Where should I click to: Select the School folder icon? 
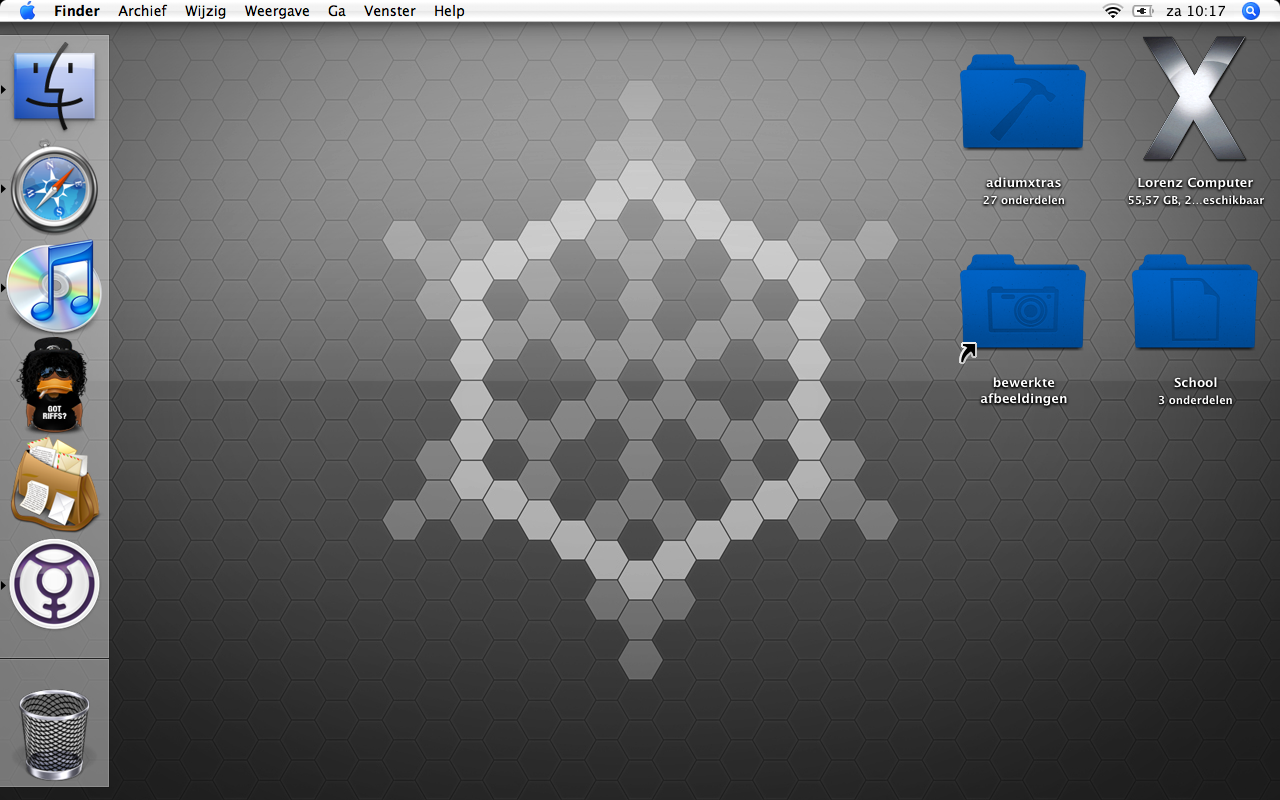(1195, 303)
